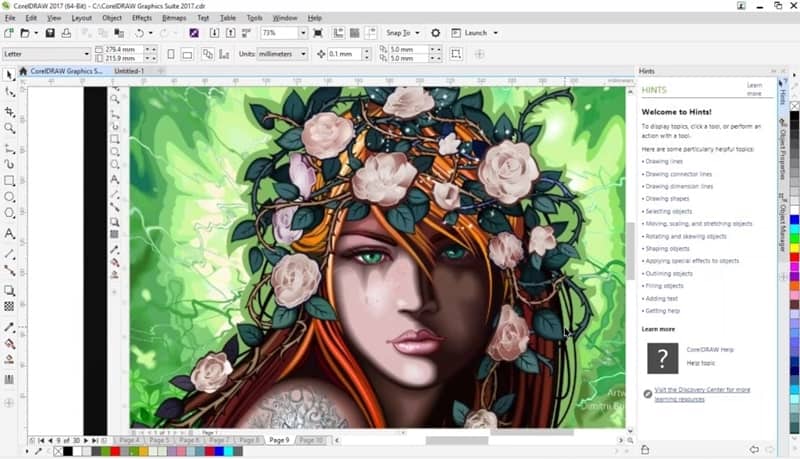The image size is (800, 459).
Task: Toggle Show guidelines button
Action: click(370, 33)
